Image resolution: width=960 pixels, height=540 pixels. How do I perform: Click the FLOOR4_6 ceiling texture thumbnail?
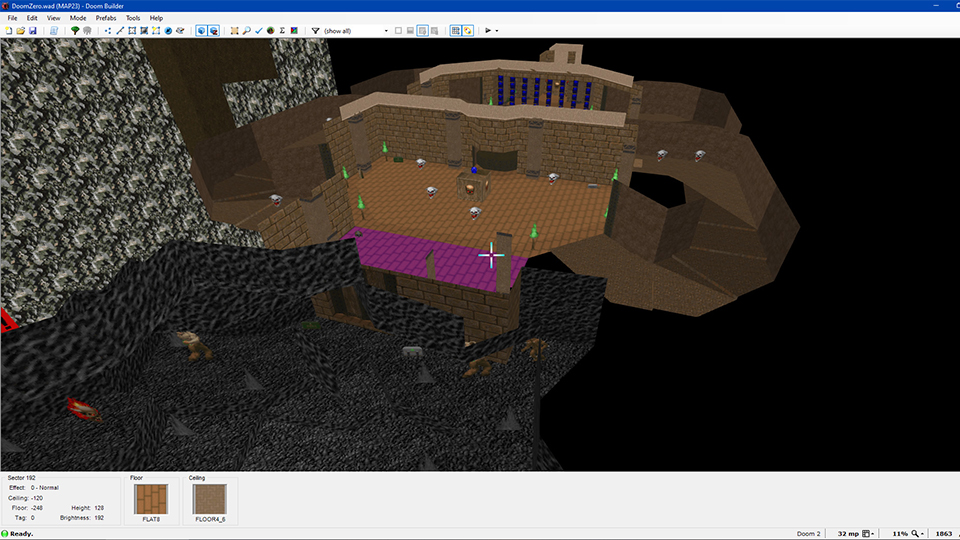(210, 499)
